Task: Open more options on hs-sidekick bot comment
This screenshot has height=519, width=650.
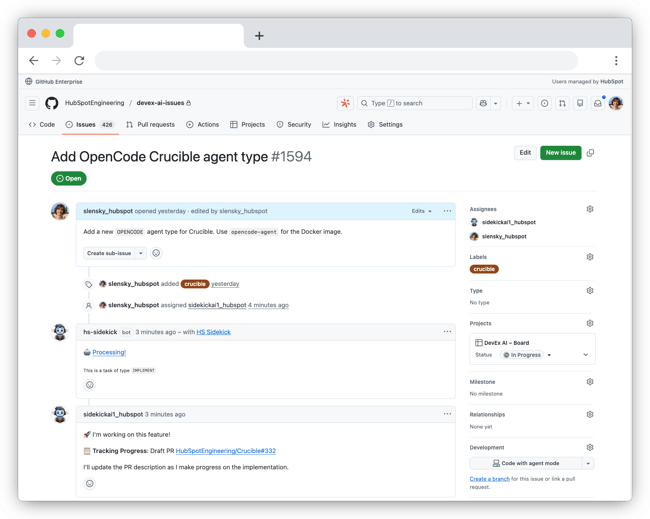Action: click(447, 332)
